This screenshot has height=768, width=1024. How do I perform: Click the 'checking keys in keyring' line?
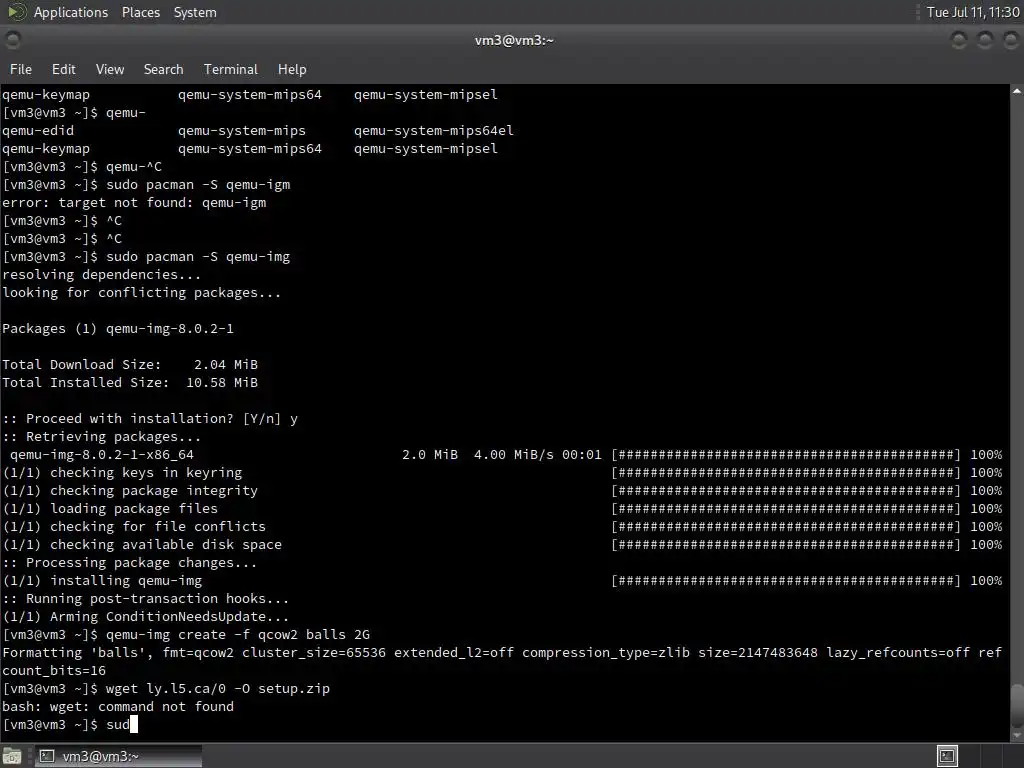(x=122, y=472)
